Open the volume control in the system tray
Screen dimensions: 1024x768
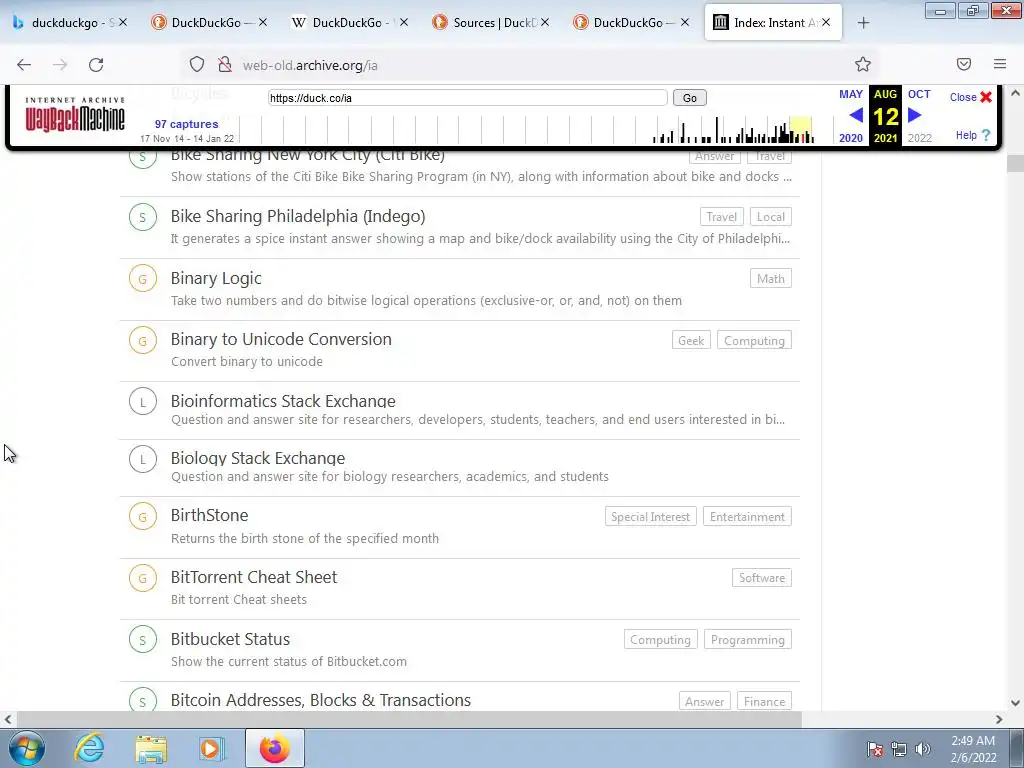coord(923,749)
